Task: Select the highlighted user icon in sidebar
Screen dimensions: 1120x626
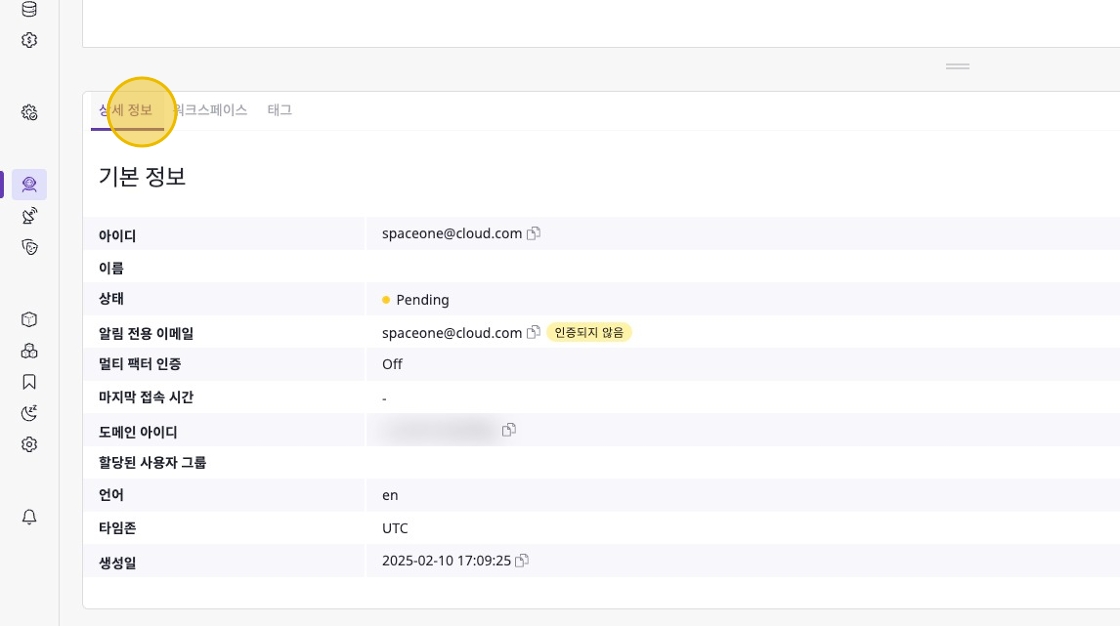Action: pyautogui.click(x=29, y=184)
